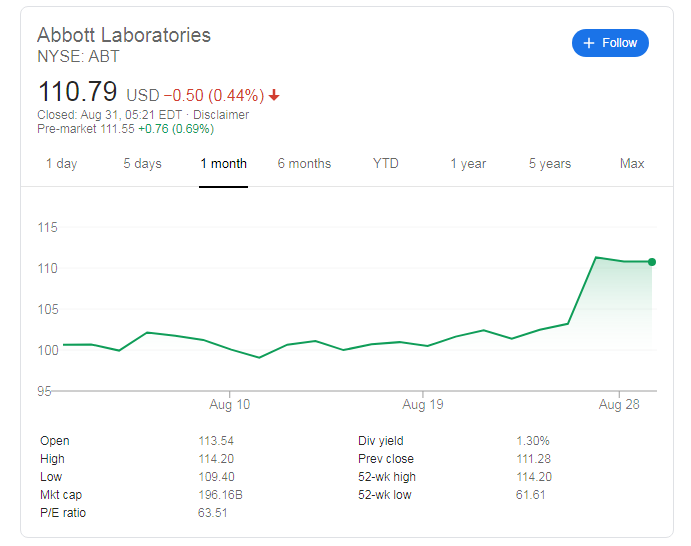
Task: Click the Abbott Laboratories title
Action: click(x=124, y=35)
